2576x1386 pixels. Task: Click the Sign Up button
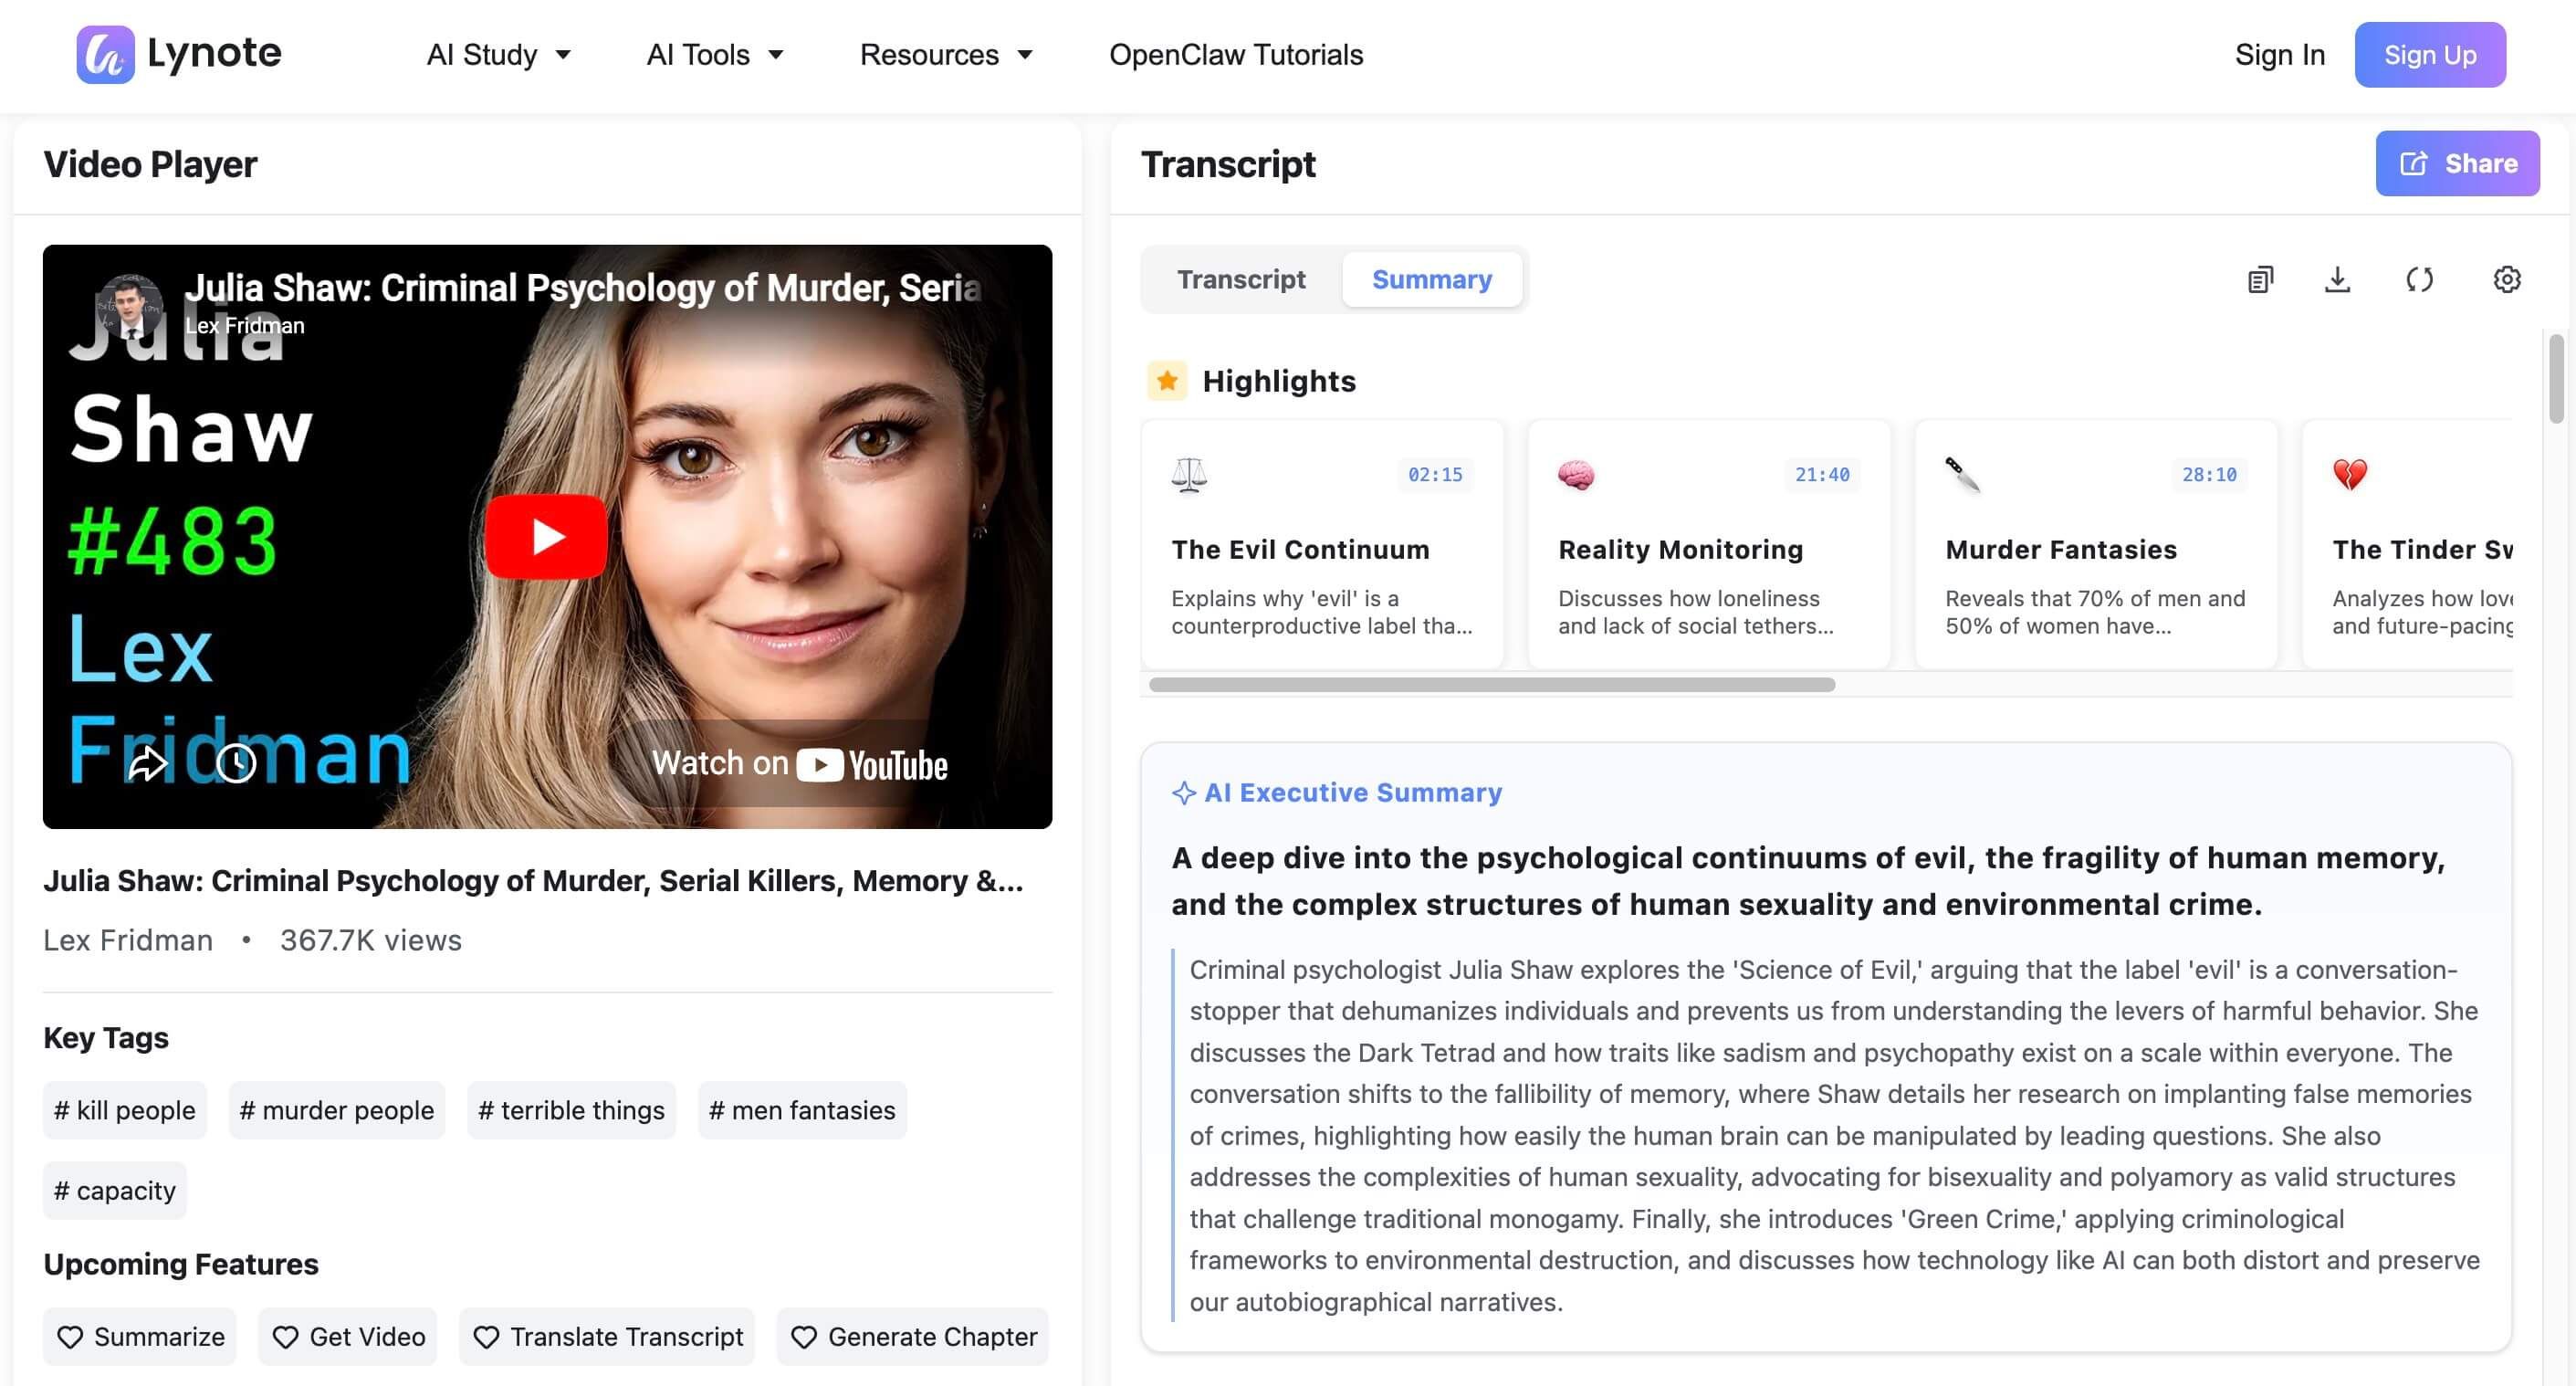coord(2430,55)
